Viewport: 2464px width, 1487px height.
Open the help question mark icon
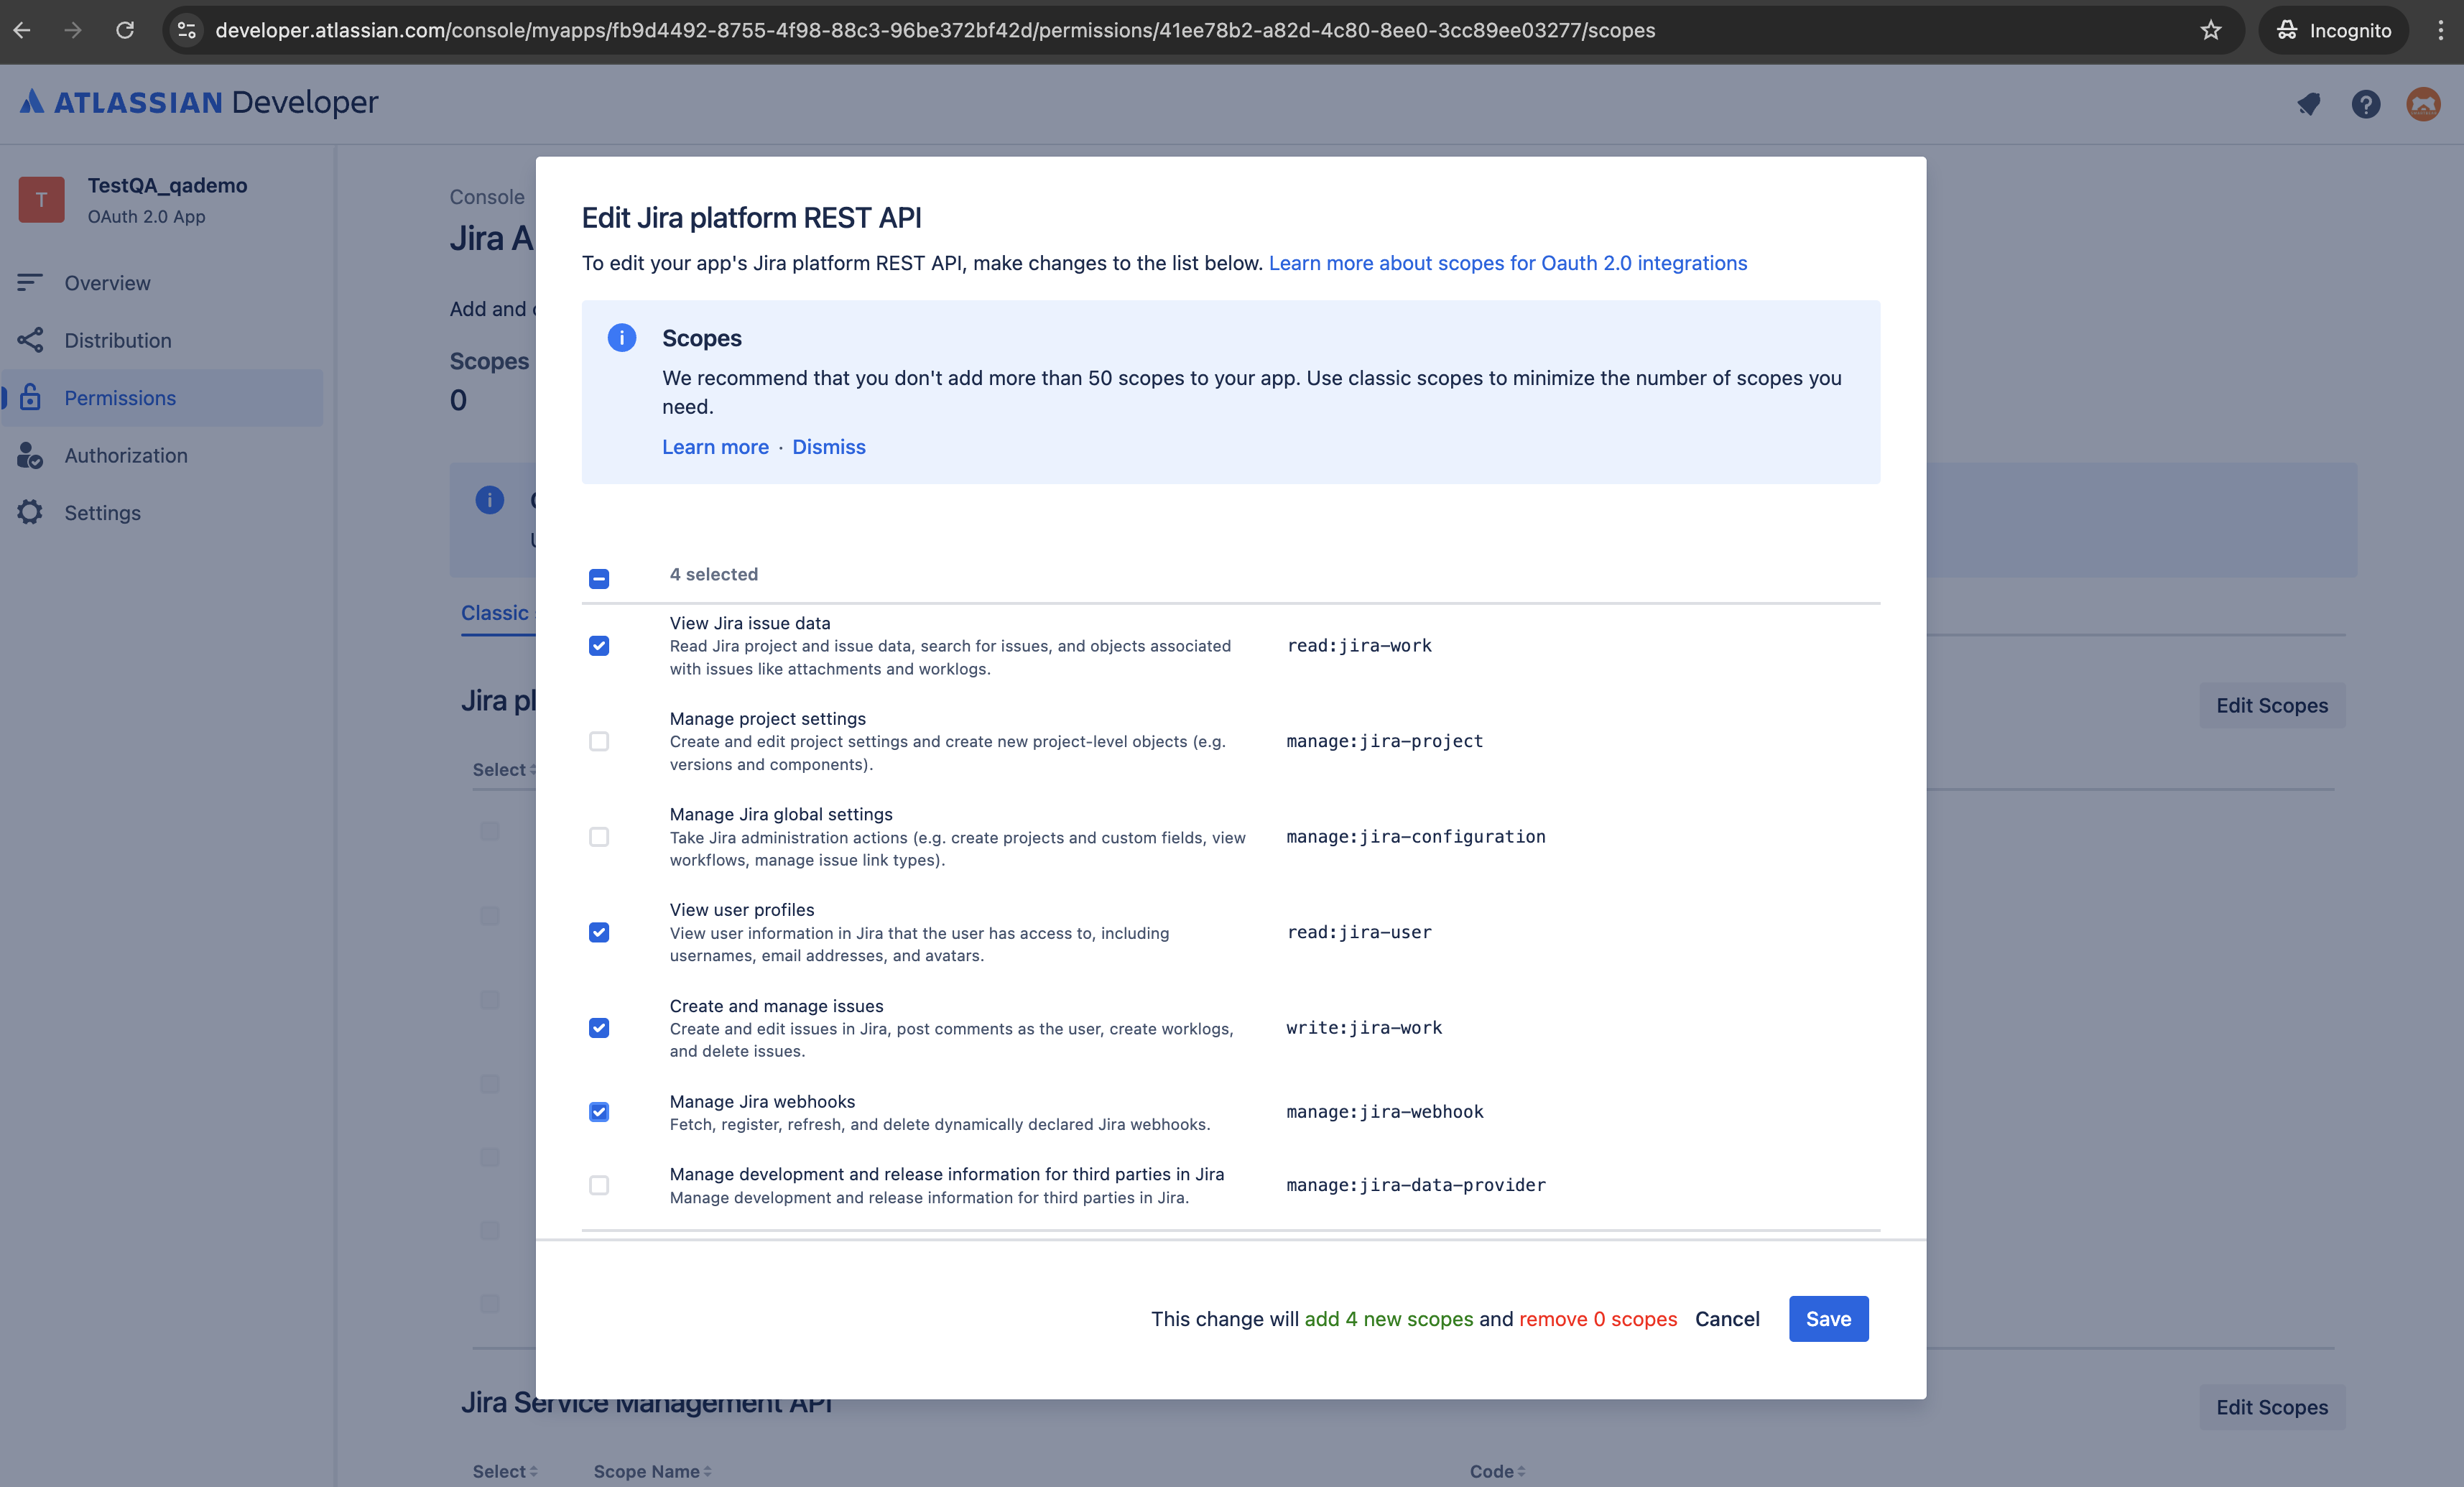[x=2365, y=104]
